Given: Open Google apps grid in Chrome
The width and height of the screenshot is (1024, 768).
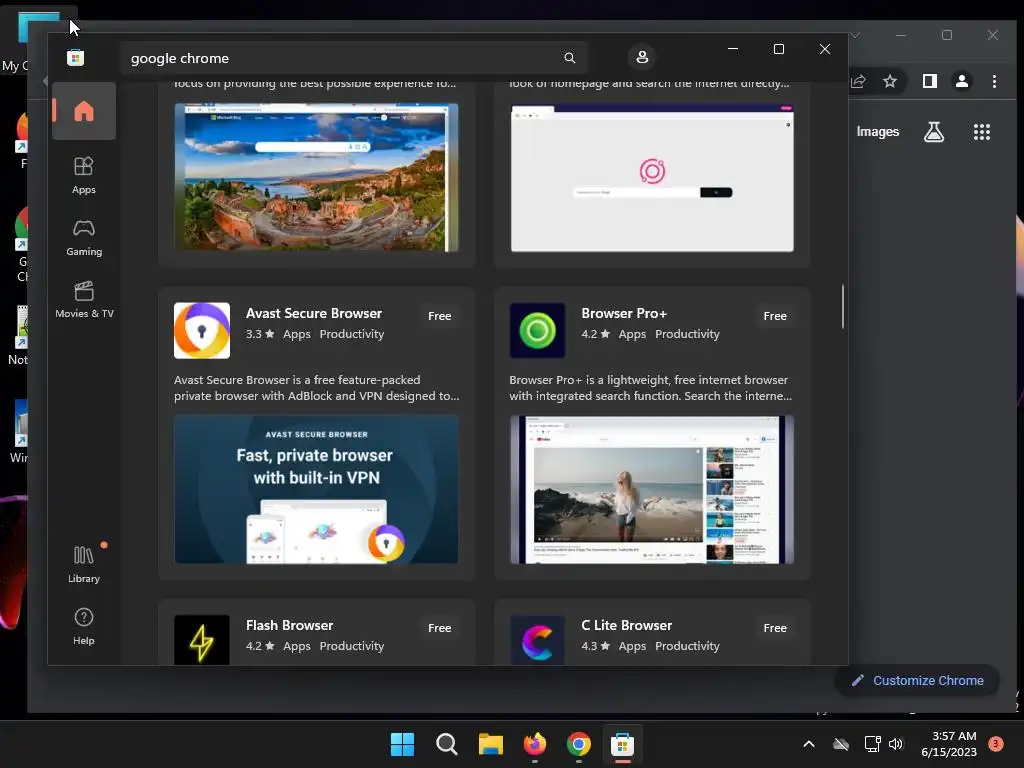Looking at the screenshot, I should (982, 132).
